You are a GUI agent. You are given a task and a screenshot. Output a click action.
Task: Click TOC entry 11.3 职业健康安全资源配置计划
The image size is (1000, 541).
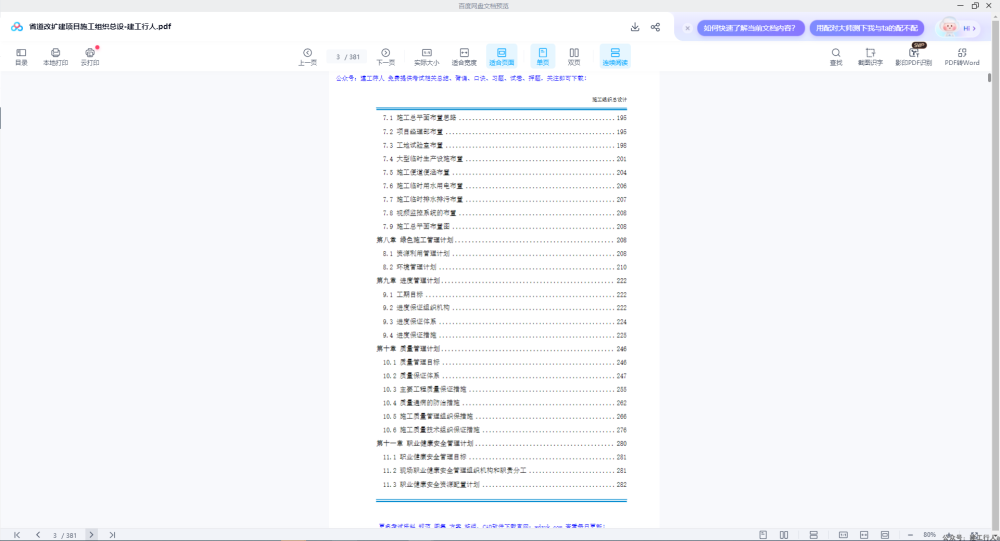click(x=504, y=484)
